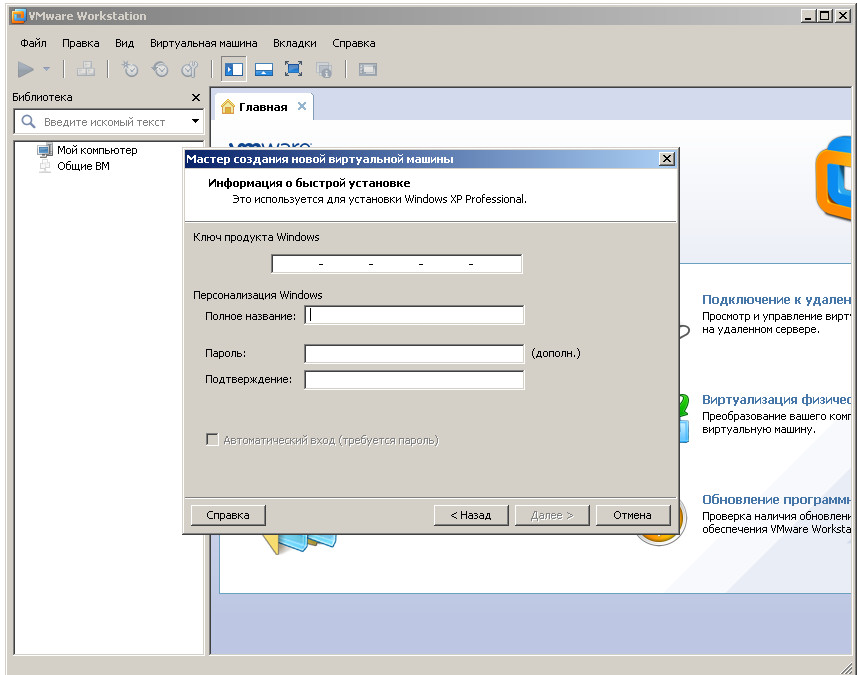Click the Windows product key field

click(x=397, y=264)
